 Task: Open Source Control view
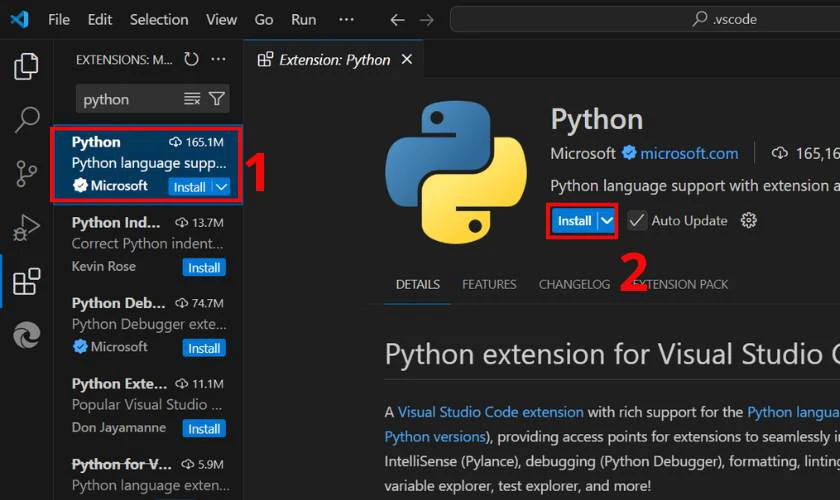[26, 174]
